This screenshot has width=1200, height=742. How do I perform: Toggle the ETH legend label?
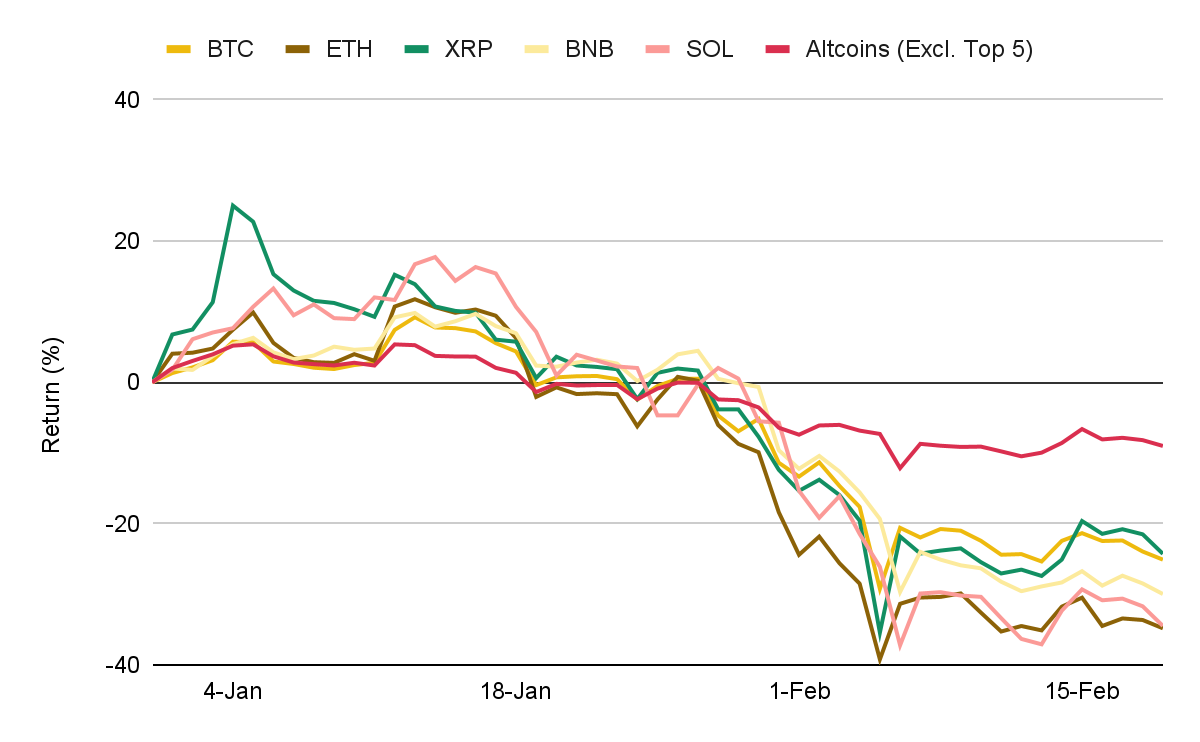click(349, 49)
